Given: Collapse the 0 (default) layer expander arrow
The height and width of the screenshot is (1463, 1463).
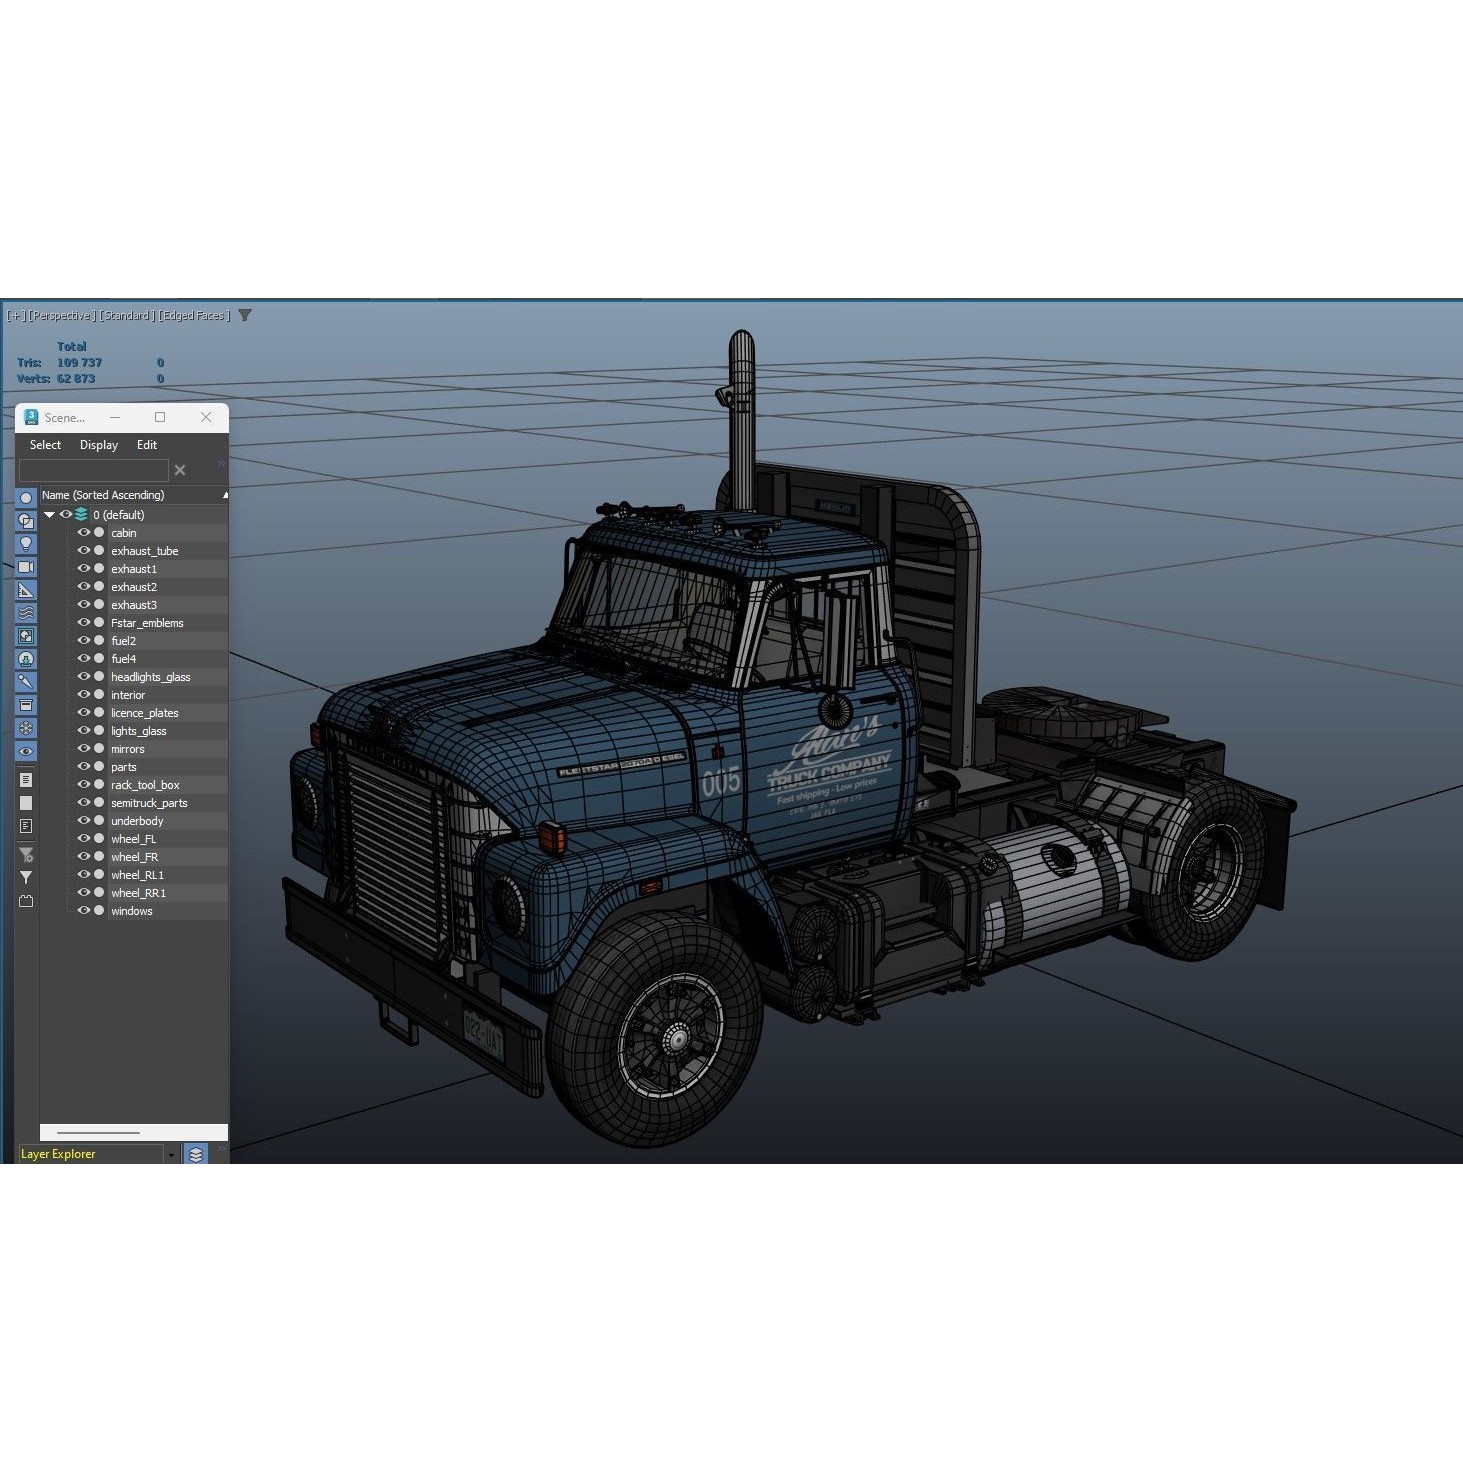Looking at the screenshot, I should [x=48, y=514].
